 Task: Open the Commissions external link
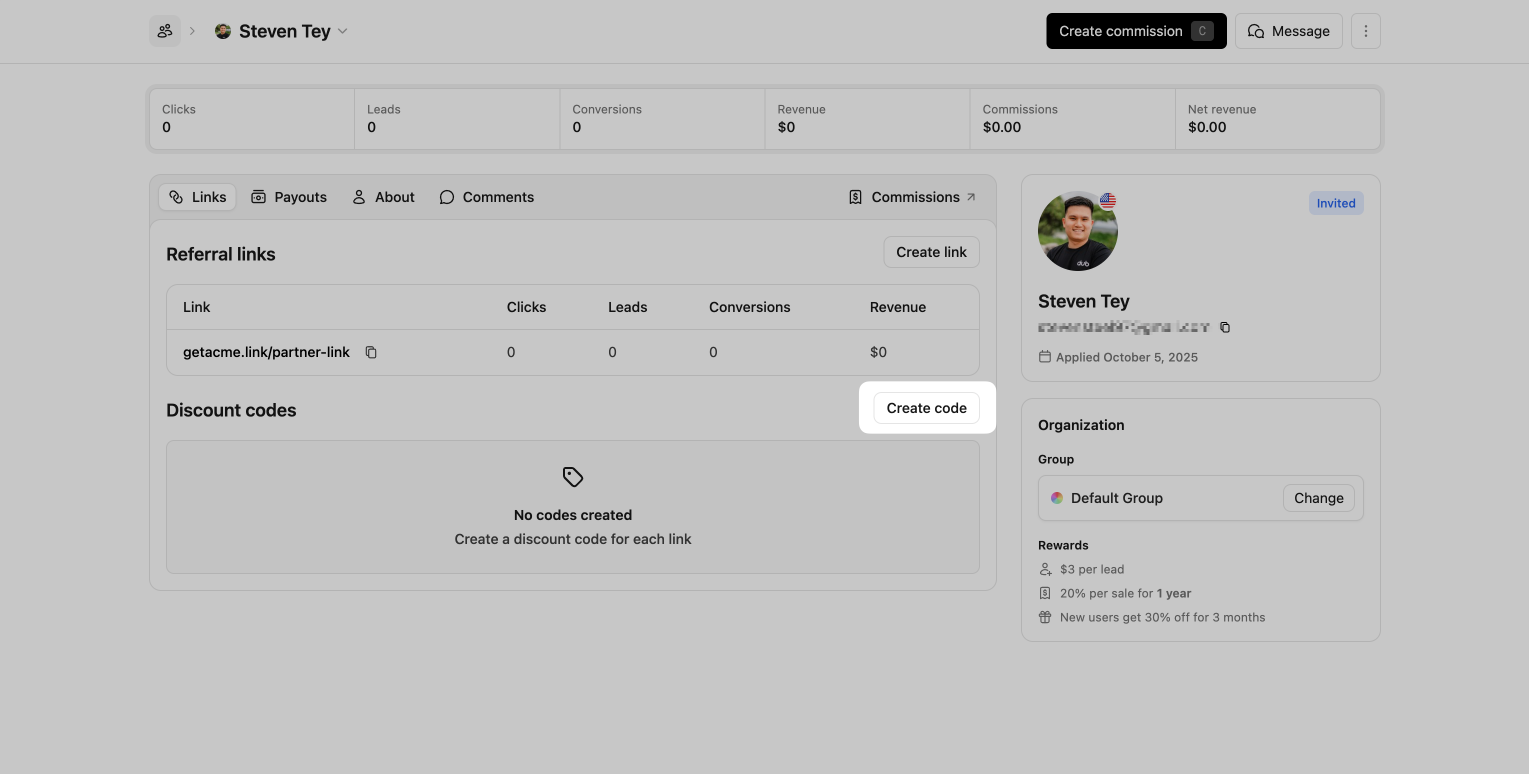tap(912, 197)
